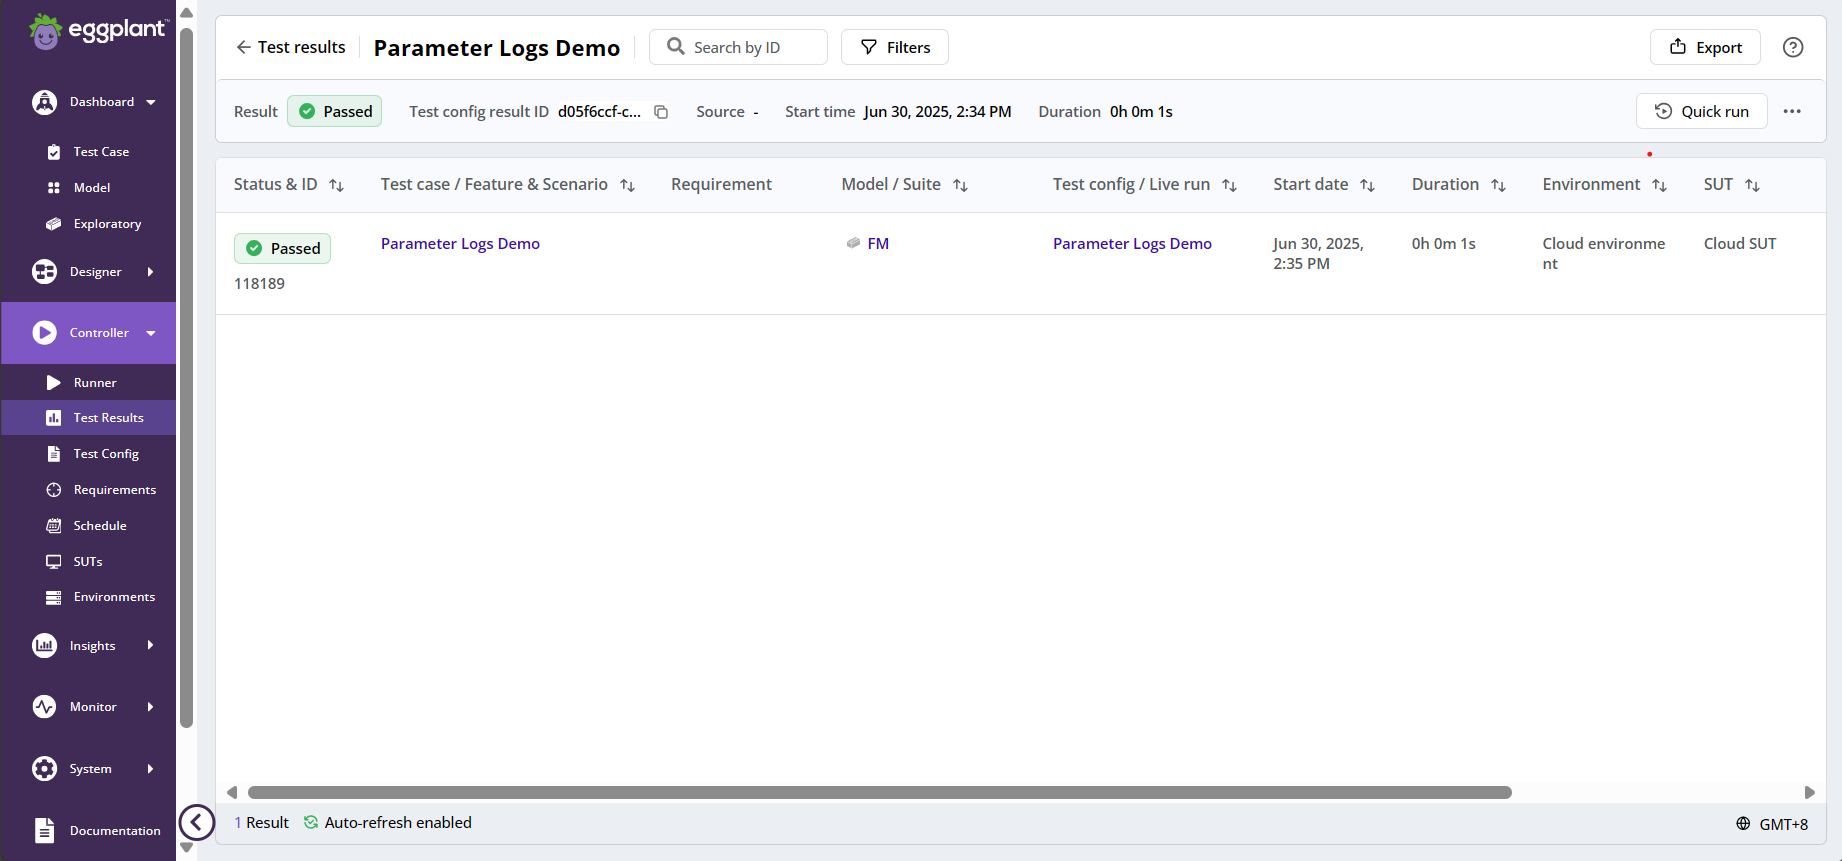Click the System gear icon
Viewport: 1842px width, 861px height.
(x=45, y=769)
